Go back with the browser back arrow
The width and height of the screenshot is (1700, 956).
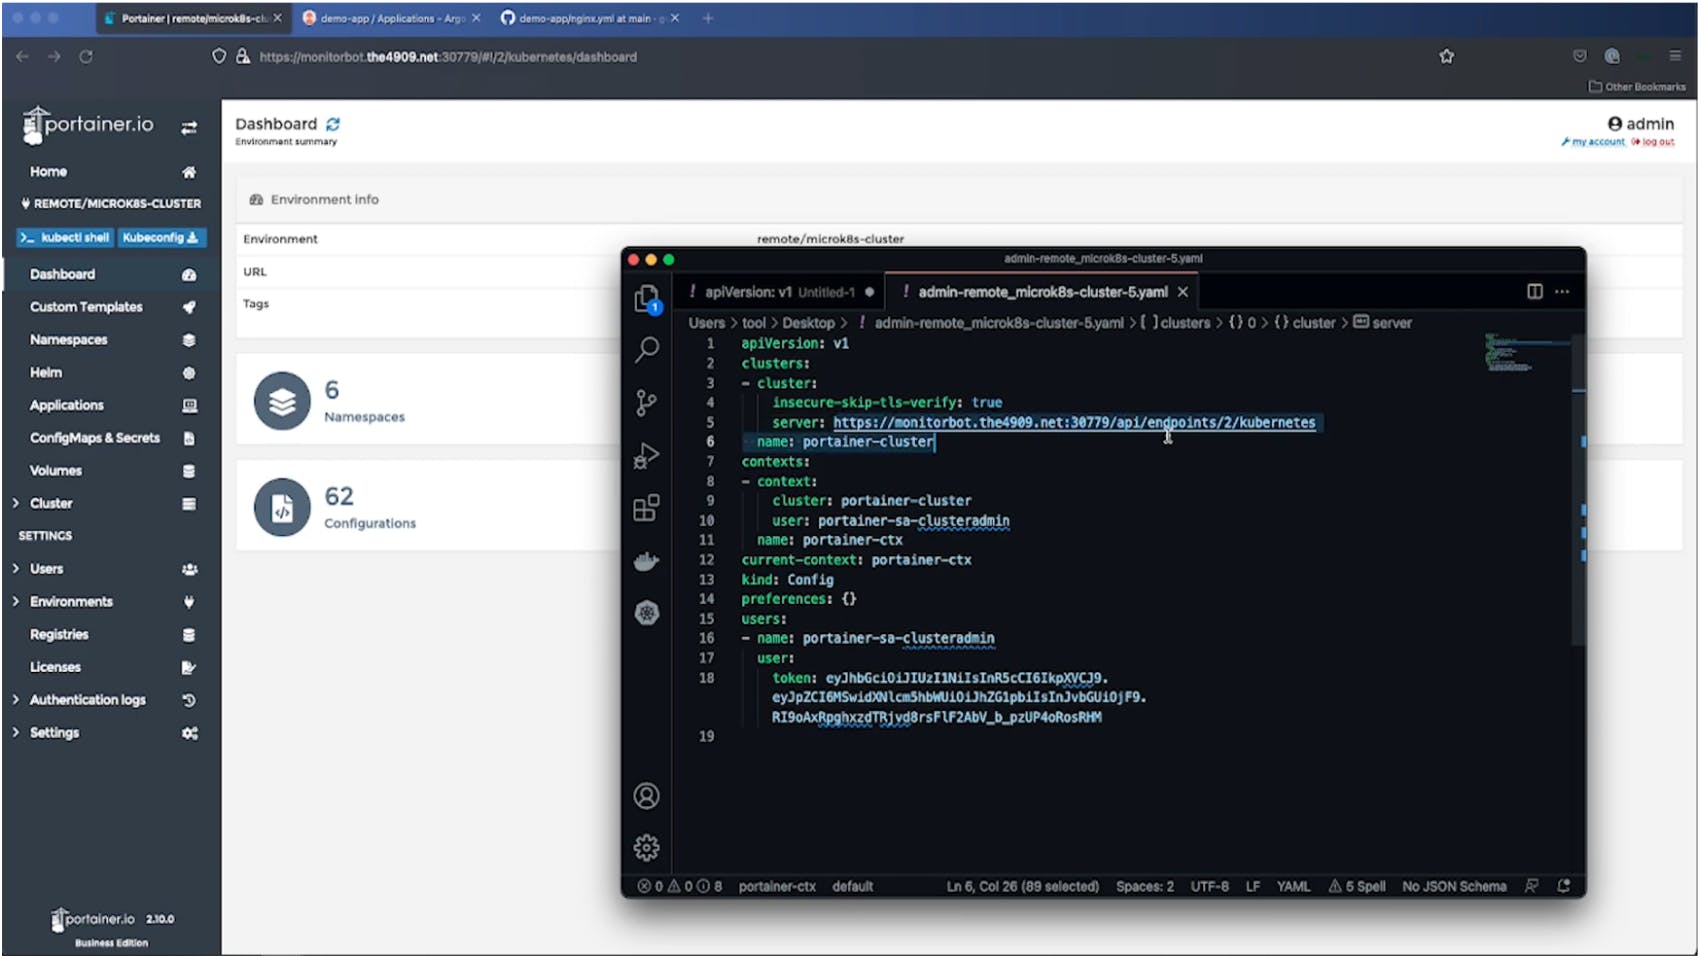point(22,56)
